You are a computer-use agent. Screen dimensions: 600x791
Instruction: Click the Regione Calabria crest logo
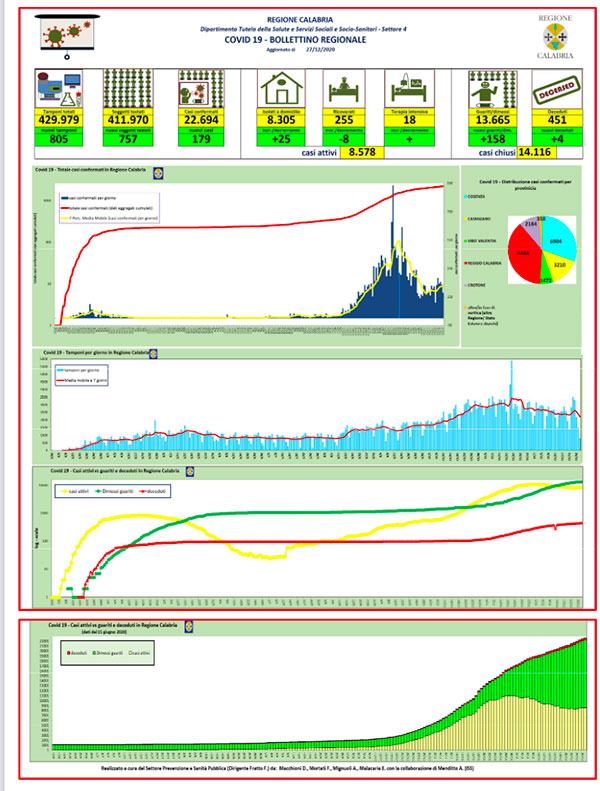click(555, 37)
